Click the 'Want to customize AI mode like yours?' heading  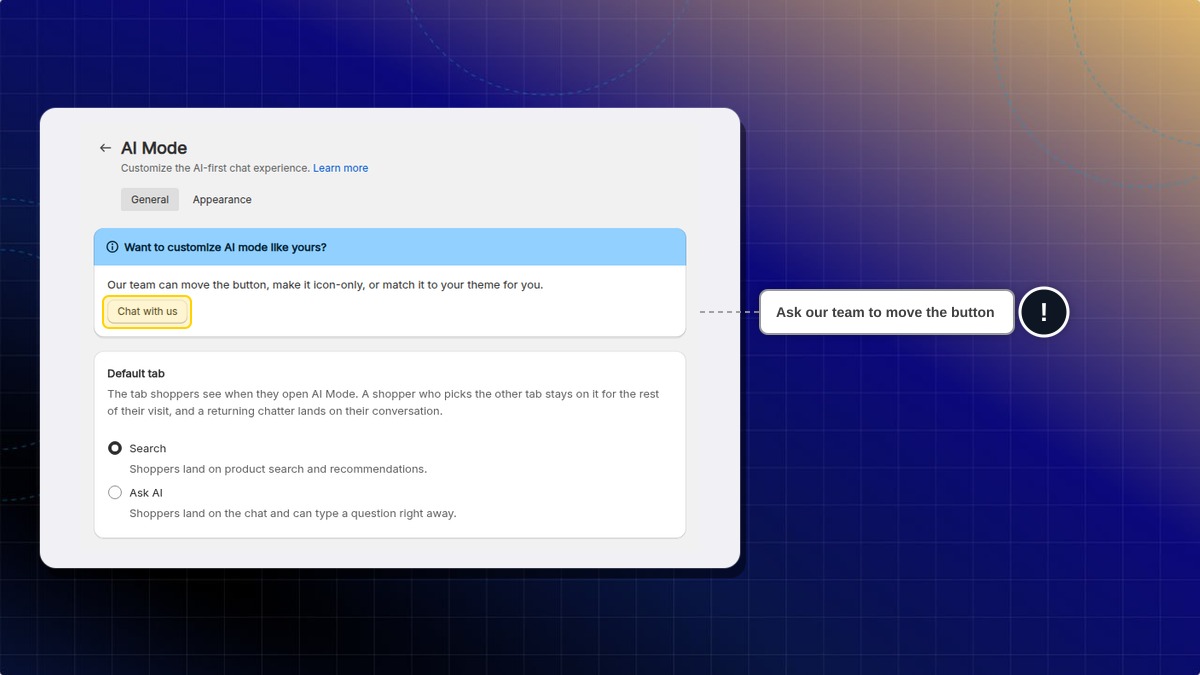tap(225, 247)
